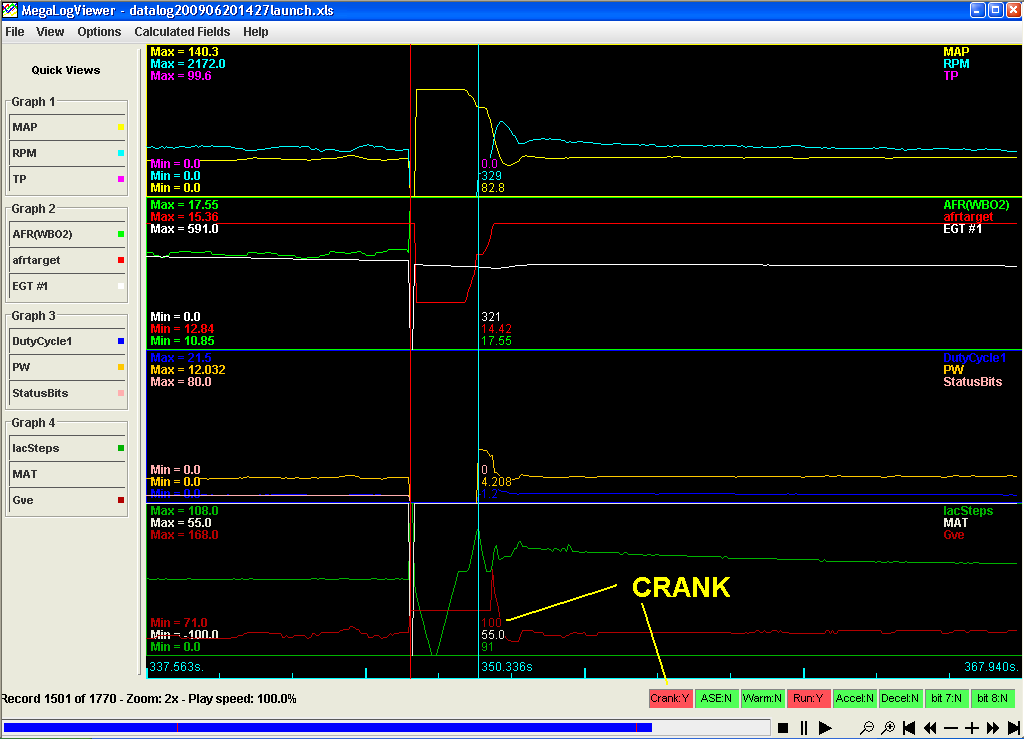
Task: Click the Max = 140.3 readout
Action: tap(184, 52)
